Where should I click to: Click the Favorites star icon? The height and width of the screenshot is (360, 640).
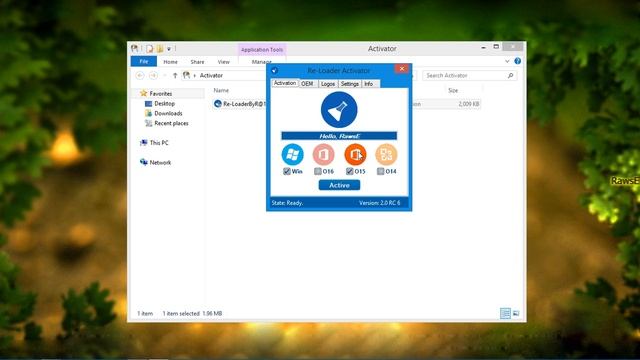click(143, 93)
